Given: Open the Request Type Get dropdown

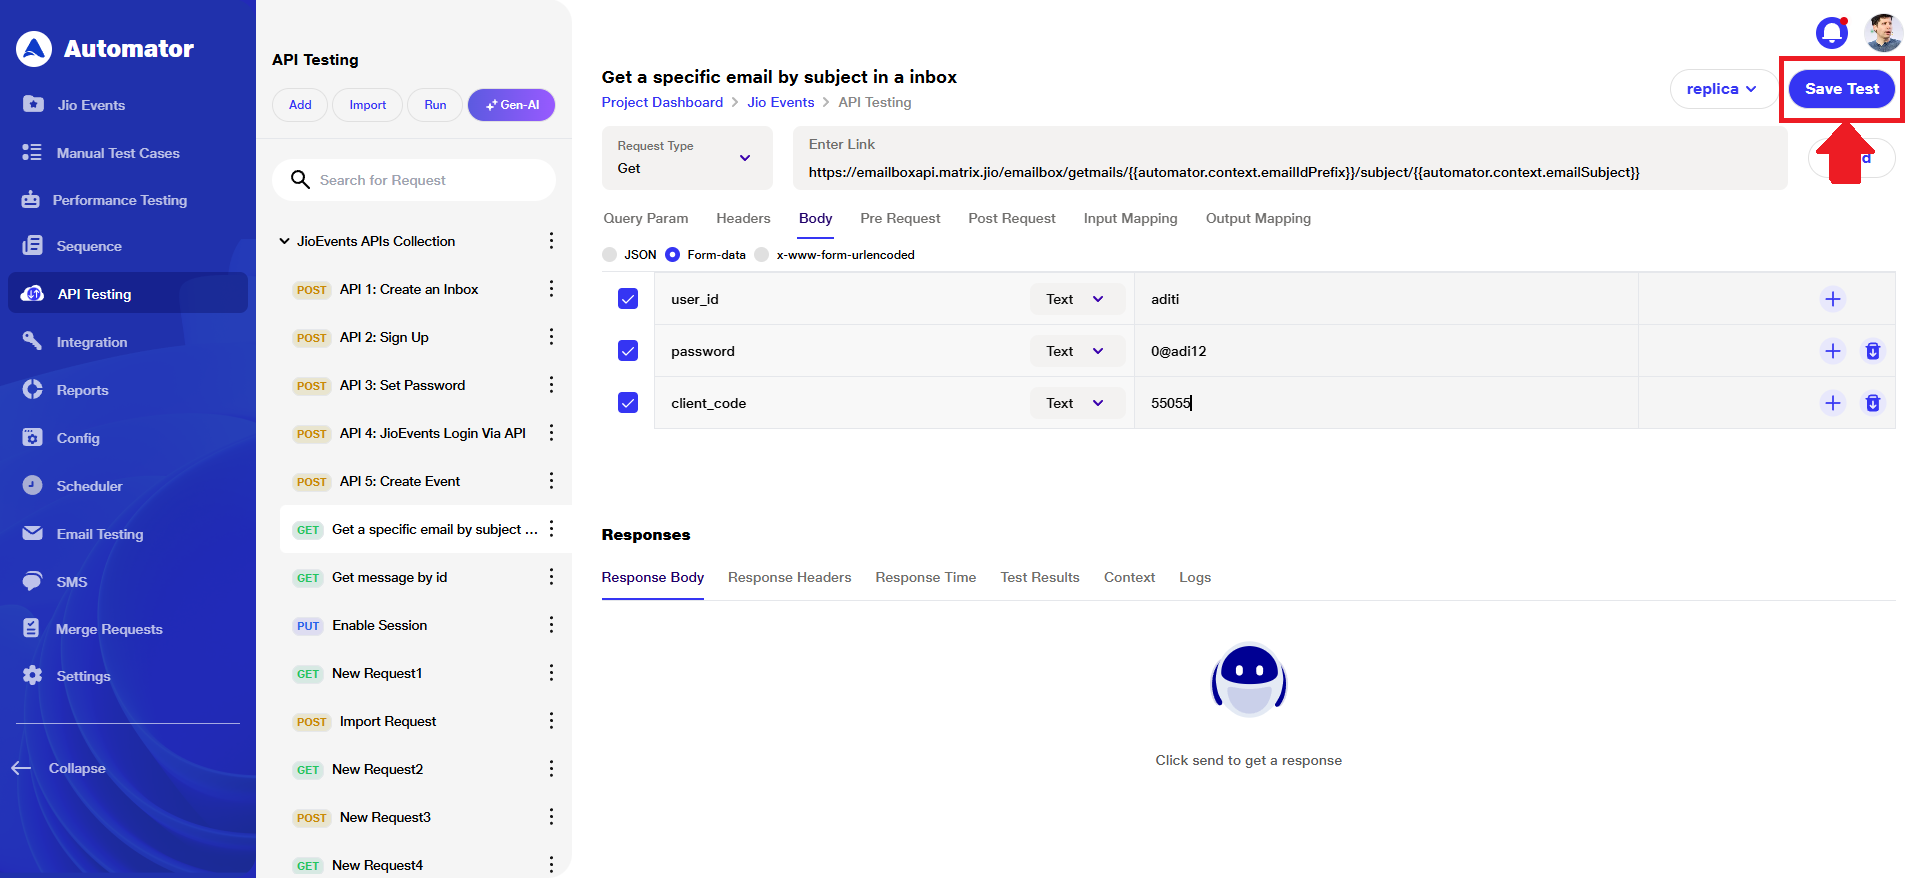Looking at the screenshot, I should [x=686, y=158].
